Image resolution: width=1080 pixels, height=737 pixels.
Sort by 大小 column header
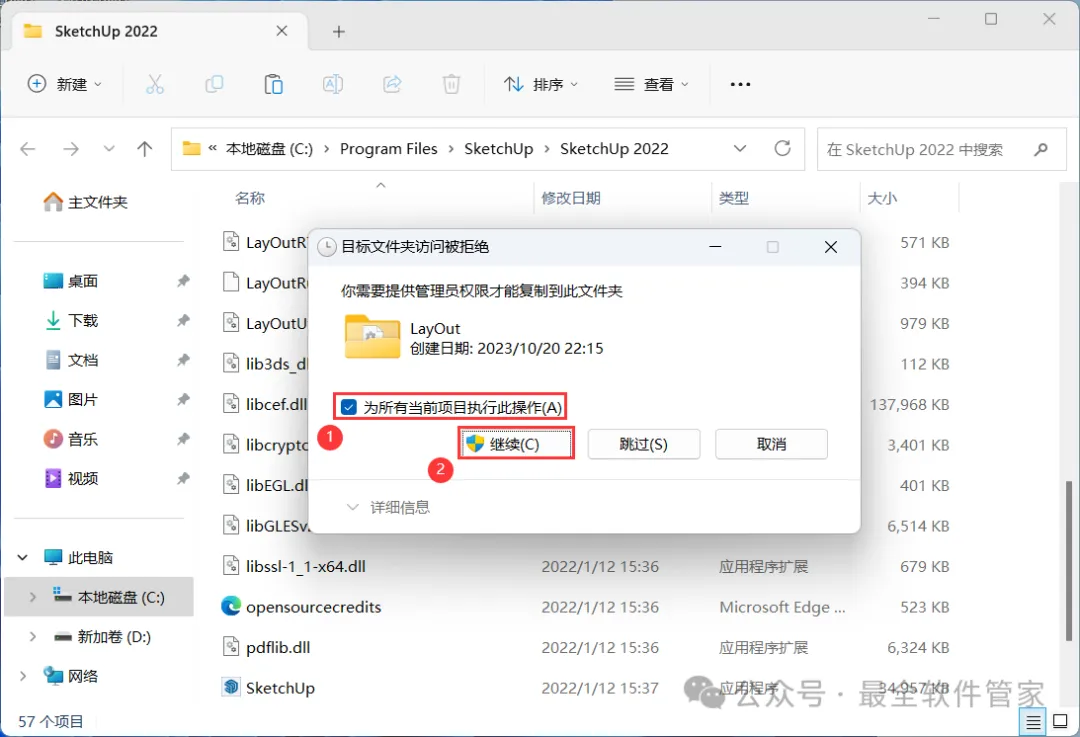coord(882,198)
